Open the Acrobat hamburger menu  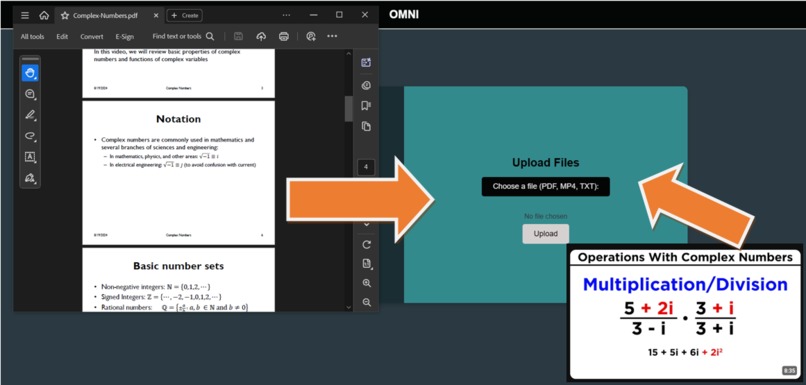[x=25, y=15]
